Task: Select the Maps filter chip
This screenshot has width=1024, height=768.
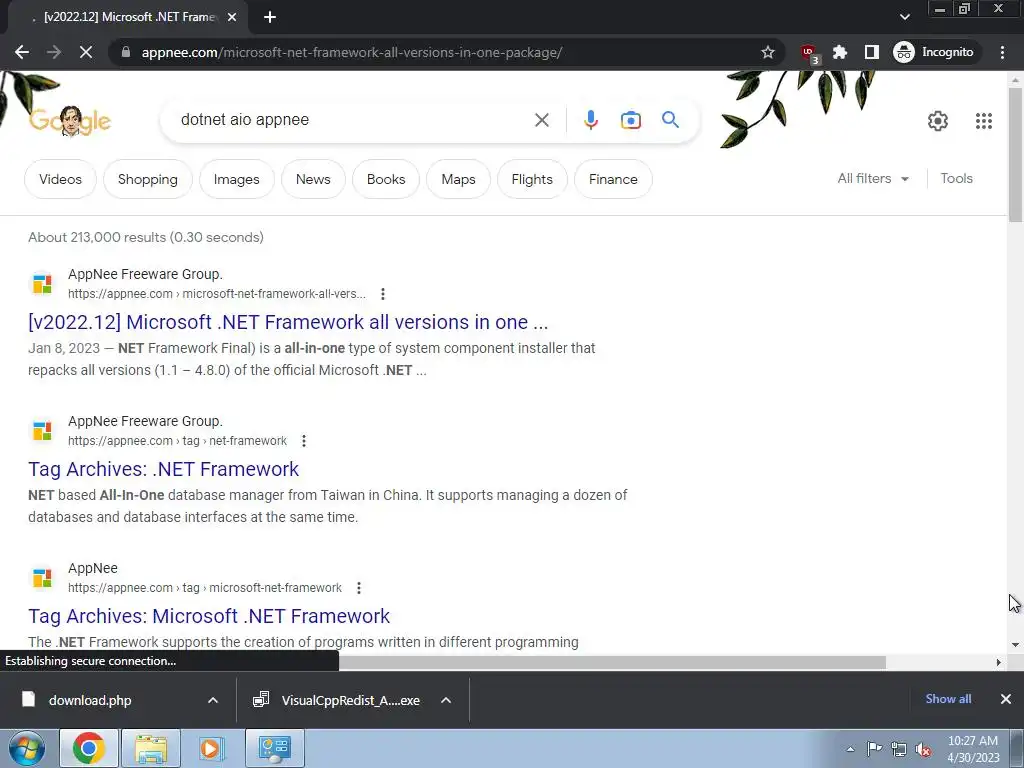Action: tap(458, 179)
